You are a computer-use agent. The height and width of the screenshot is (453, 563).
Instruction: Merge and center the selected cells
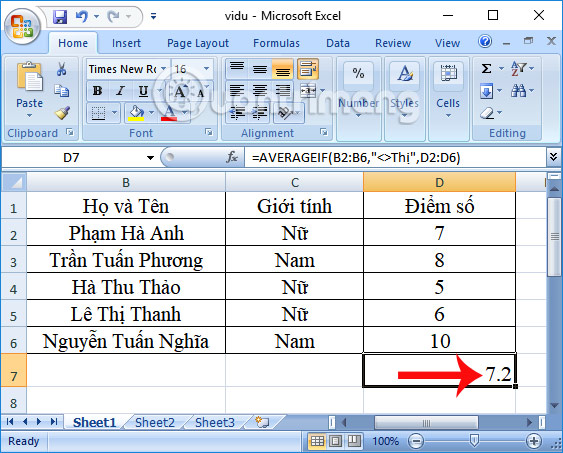click(308, 91)
